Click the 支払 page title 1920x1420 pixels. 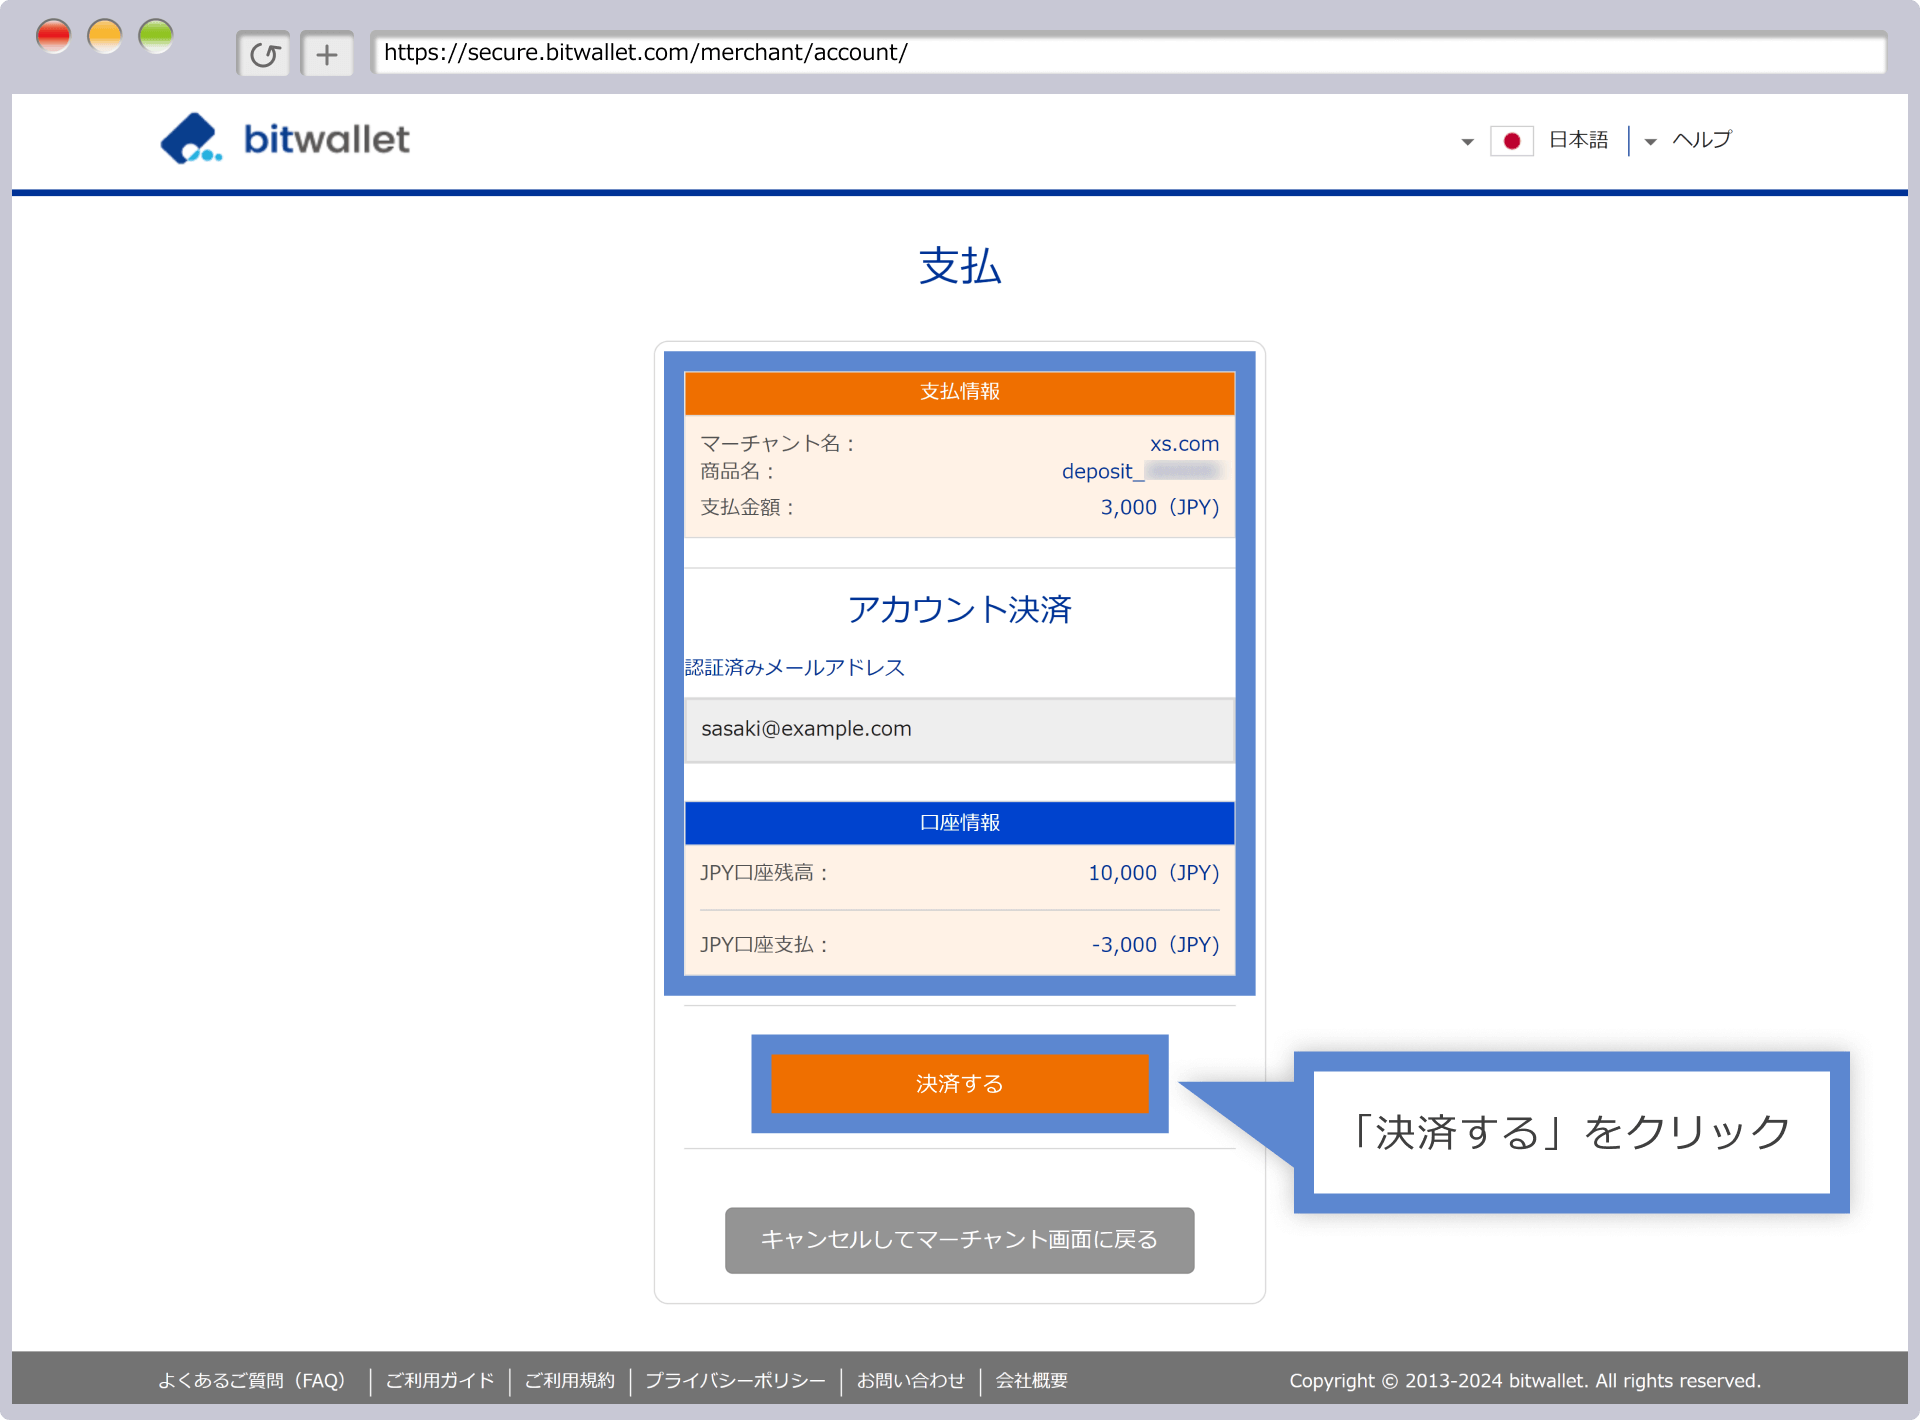(960, 267)
